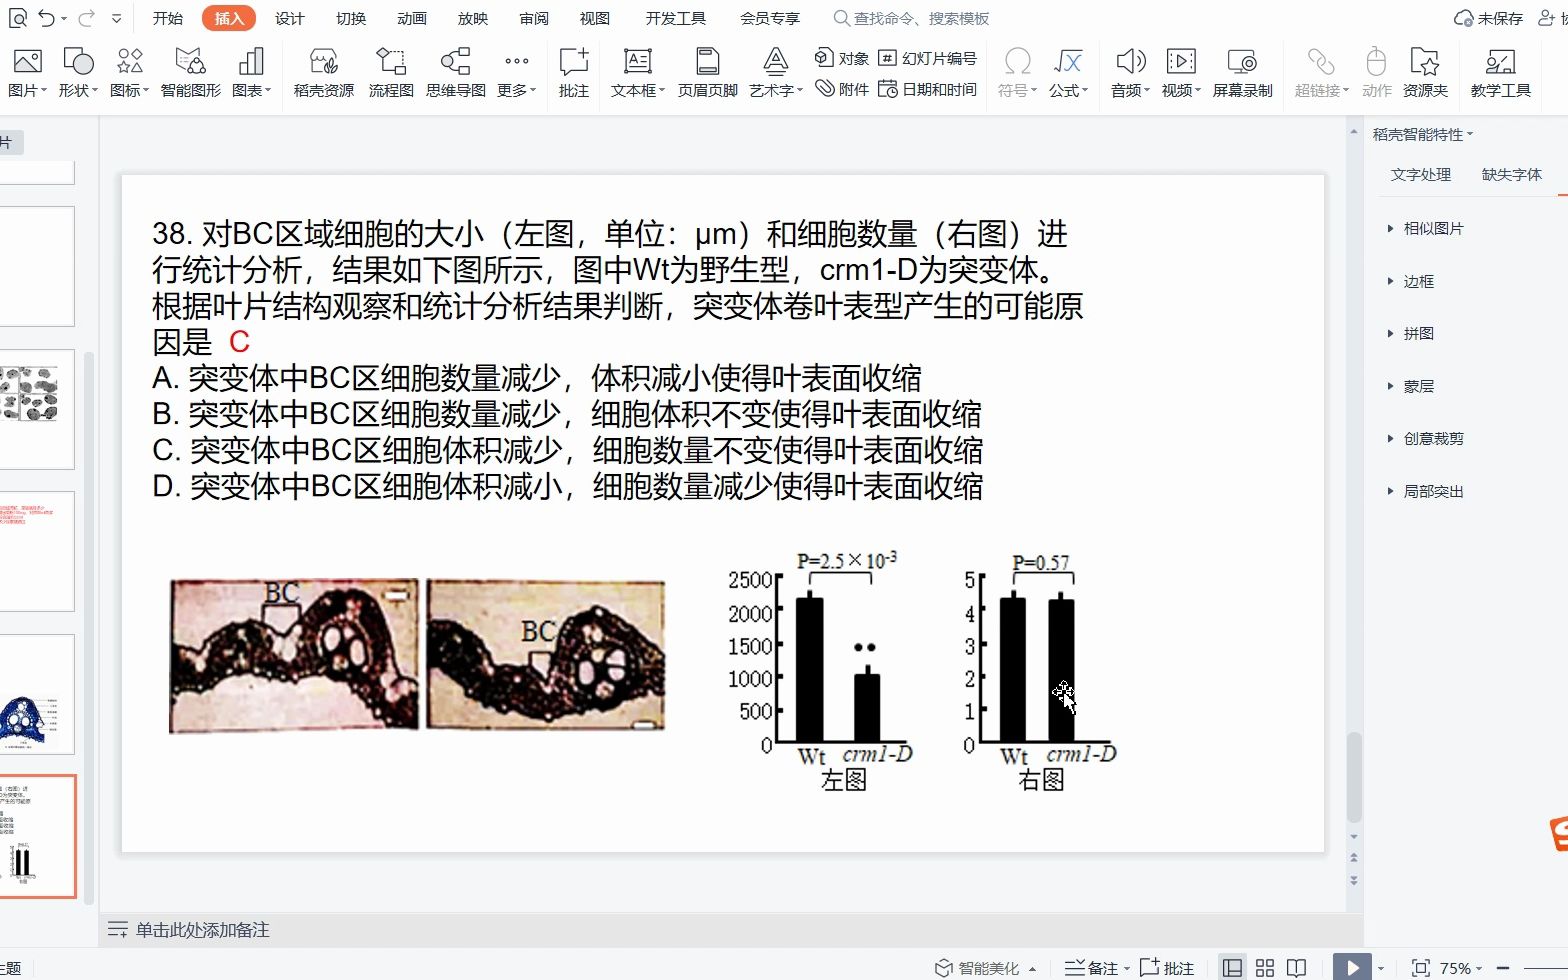Image resolution: width=1568 pixels, height=980 pixels.
Task: Switch to the 文字处理 panel tab
Action: (1420, 174)
